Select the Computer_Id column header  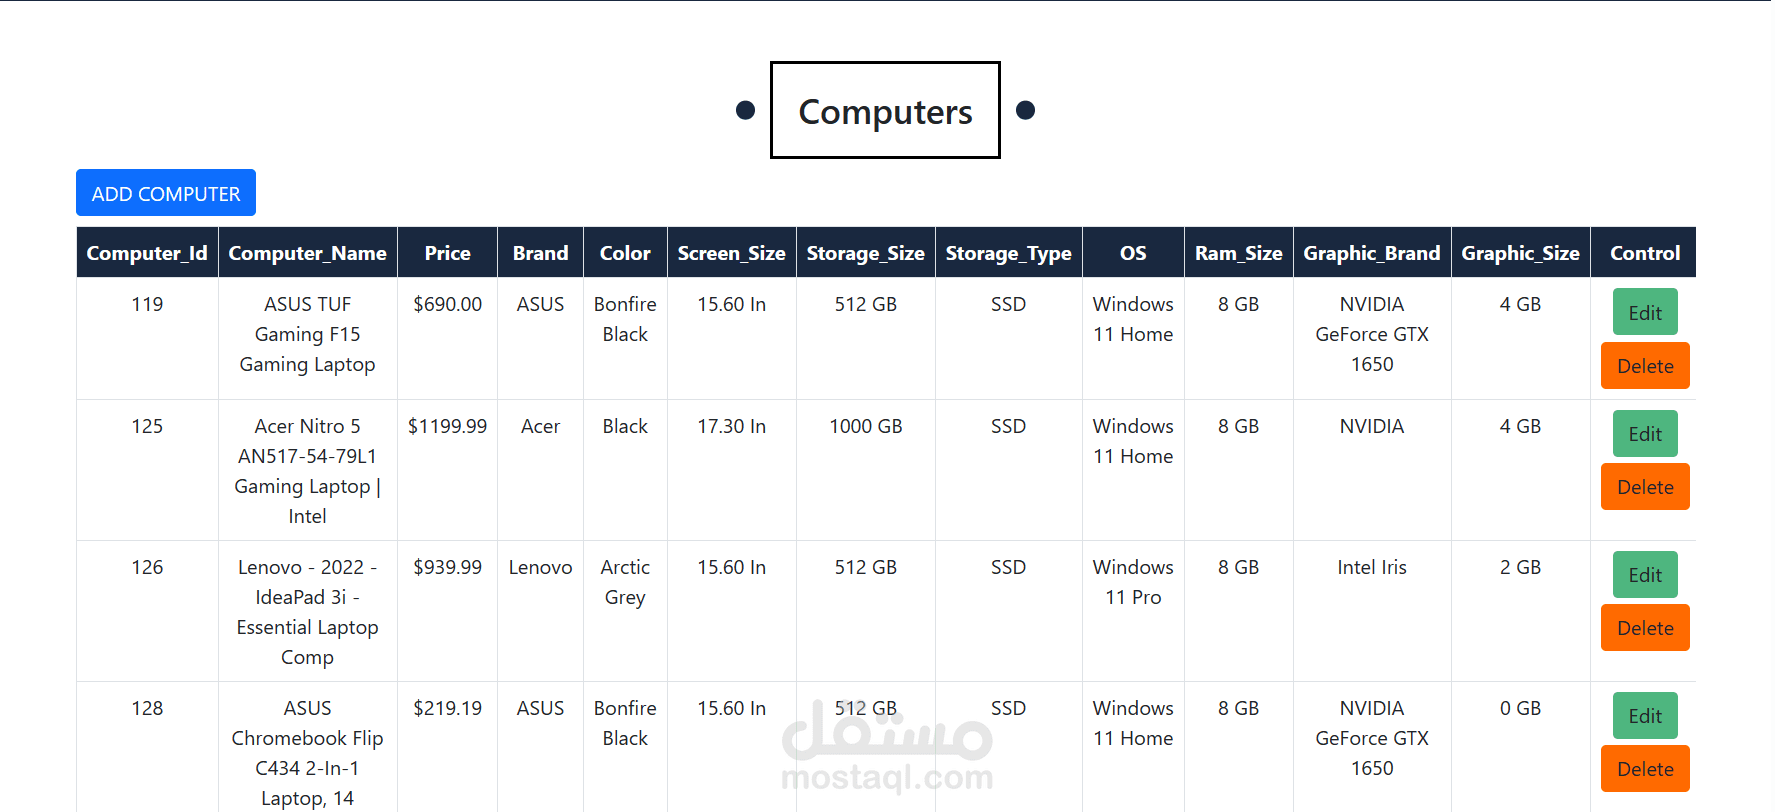tap(147, 253)
